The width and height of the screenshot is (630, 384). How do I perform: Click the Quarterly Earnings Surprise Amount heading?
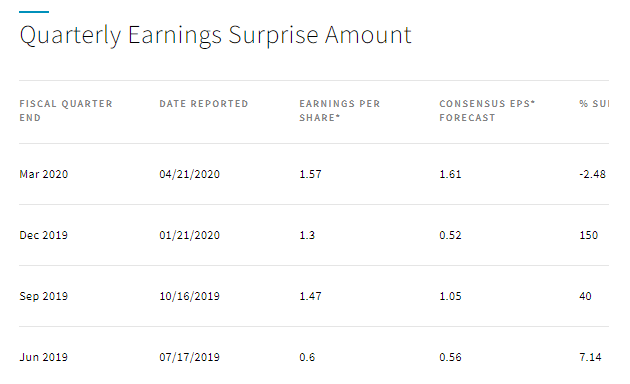[x=215, y=35]
